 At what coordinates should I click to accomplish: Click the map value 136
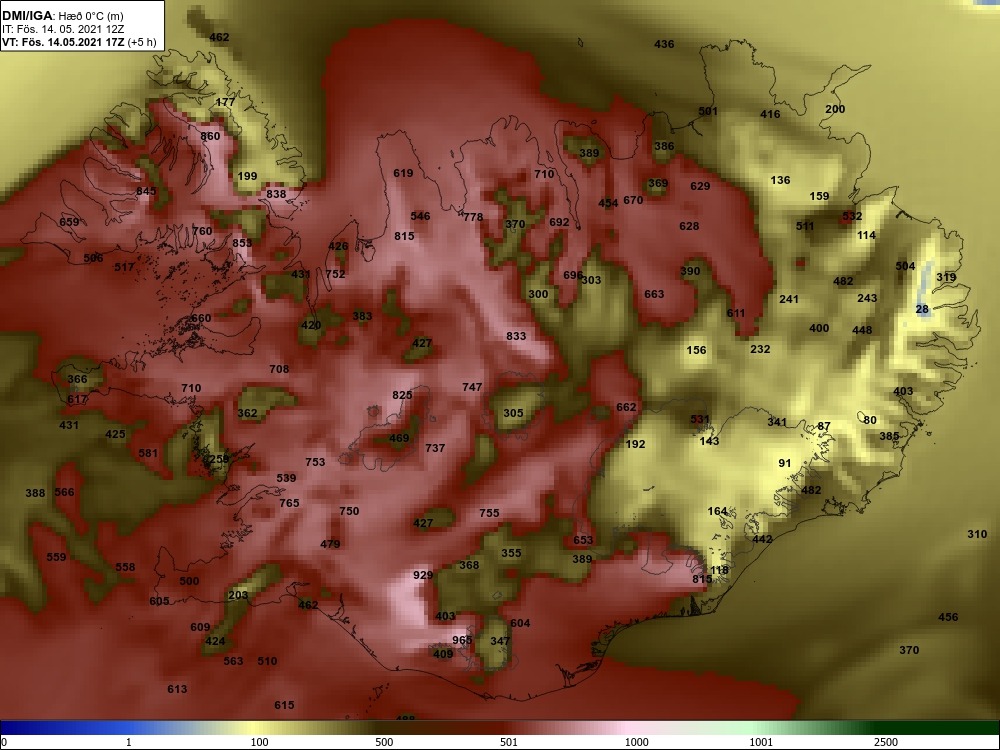point(781,180)
